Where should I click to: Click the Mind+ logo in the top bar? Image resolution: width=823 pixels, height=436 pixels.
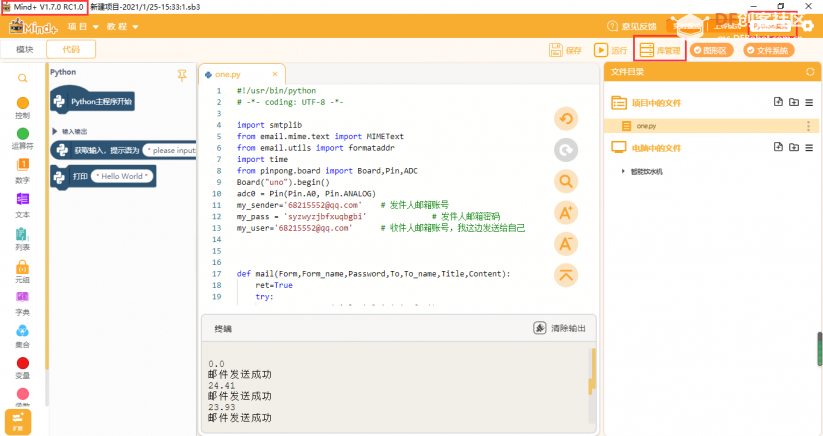click(33, 26)
